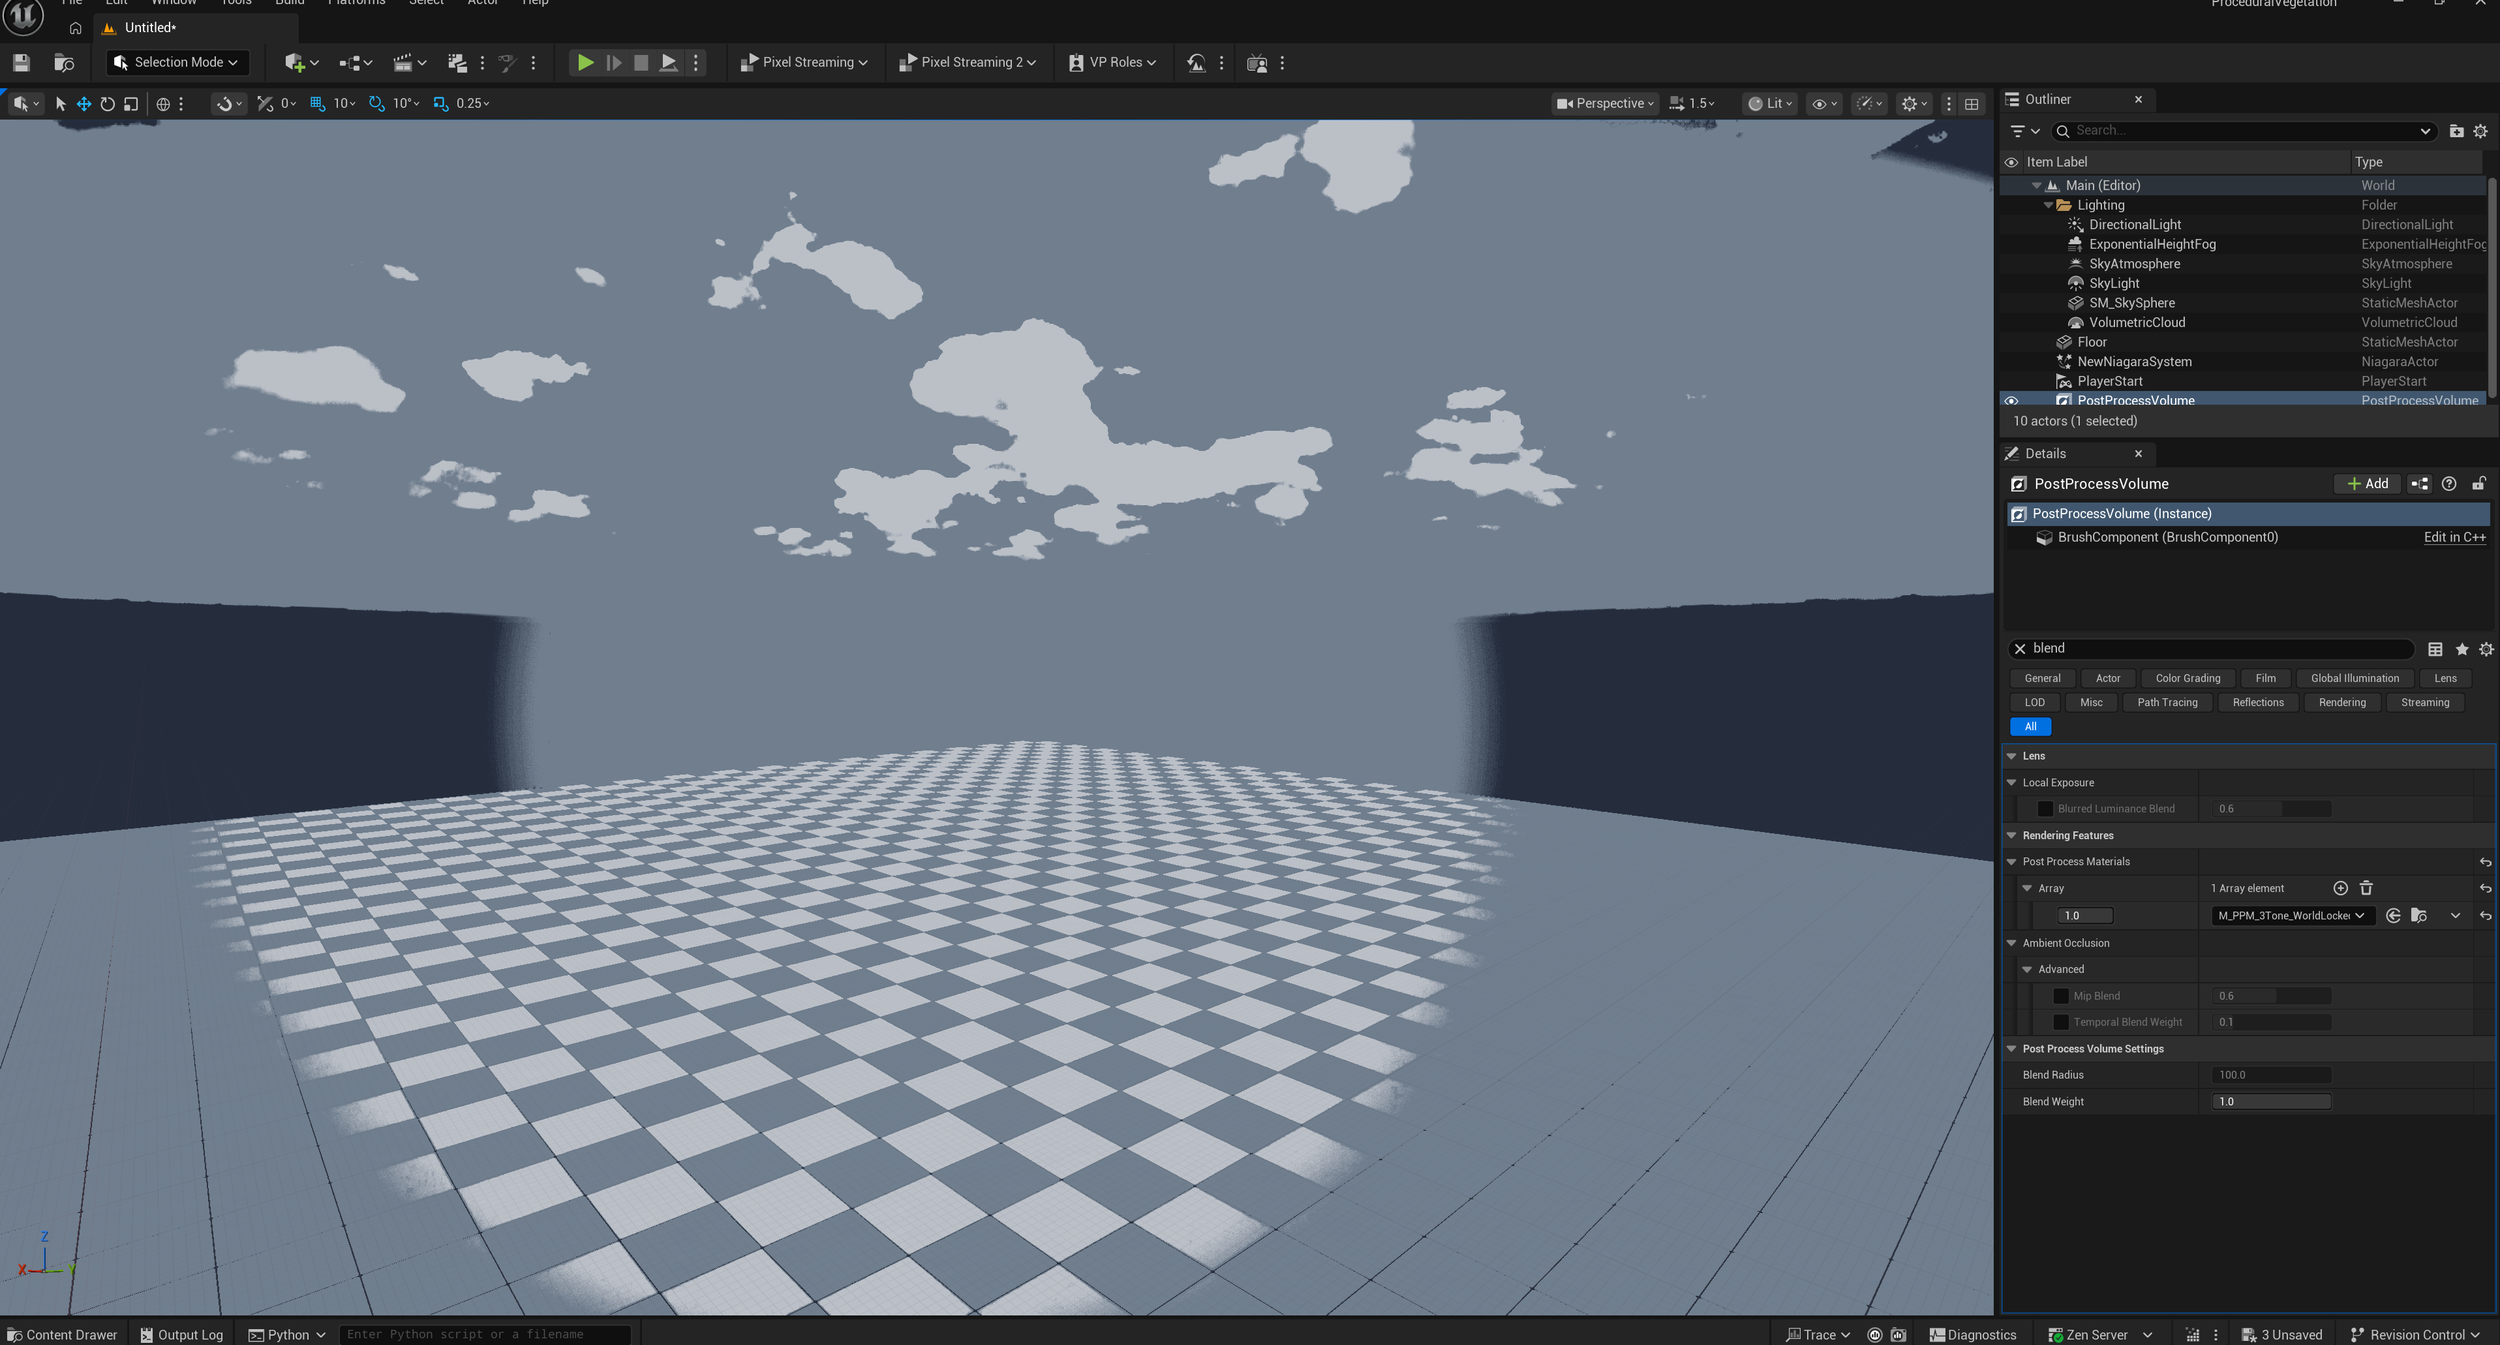This screenshot has width=2500, height=1345.
Task: Click the Save current level icon
Action: coord(21,62)
